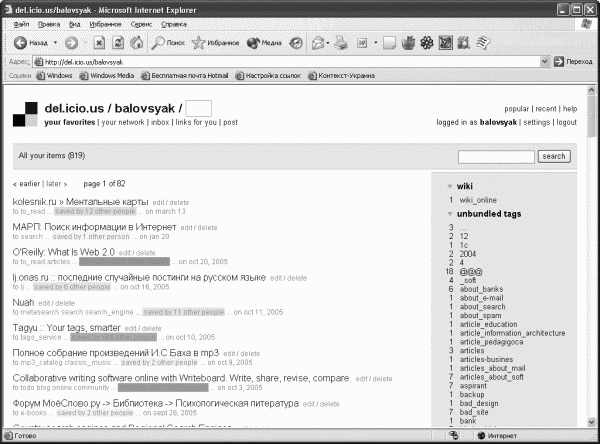Click the Print toolbar icon
Screen dimensions: 600x444
pos(341,43)
